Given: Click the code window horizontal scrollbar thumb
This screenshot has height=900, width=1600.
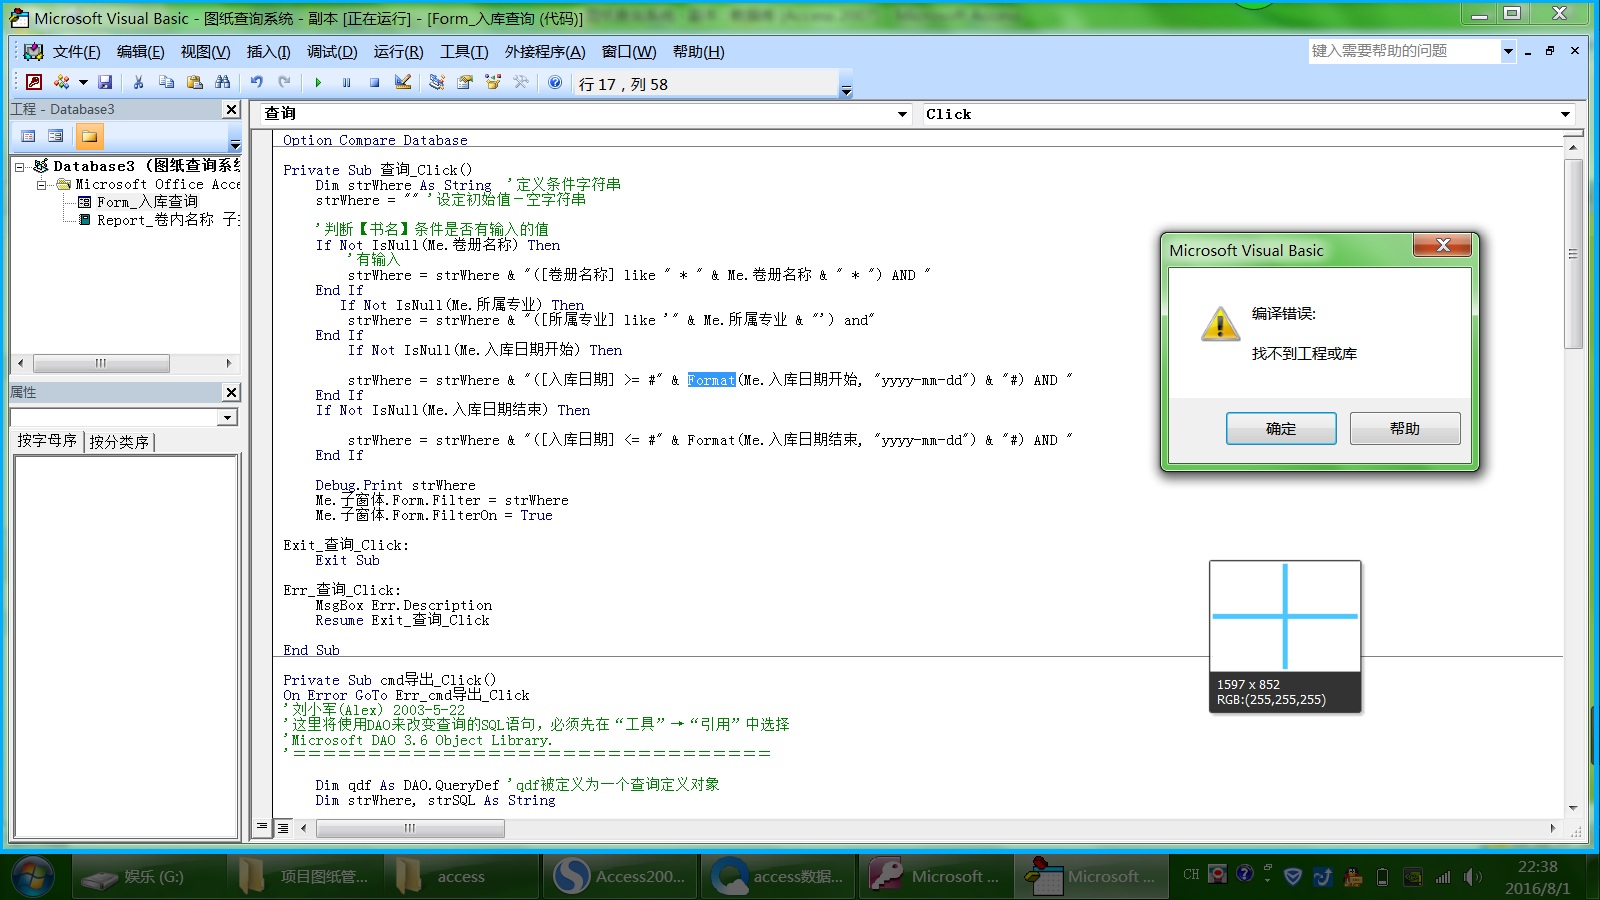Looking at the screenshot, I should (x=410, y=828).
